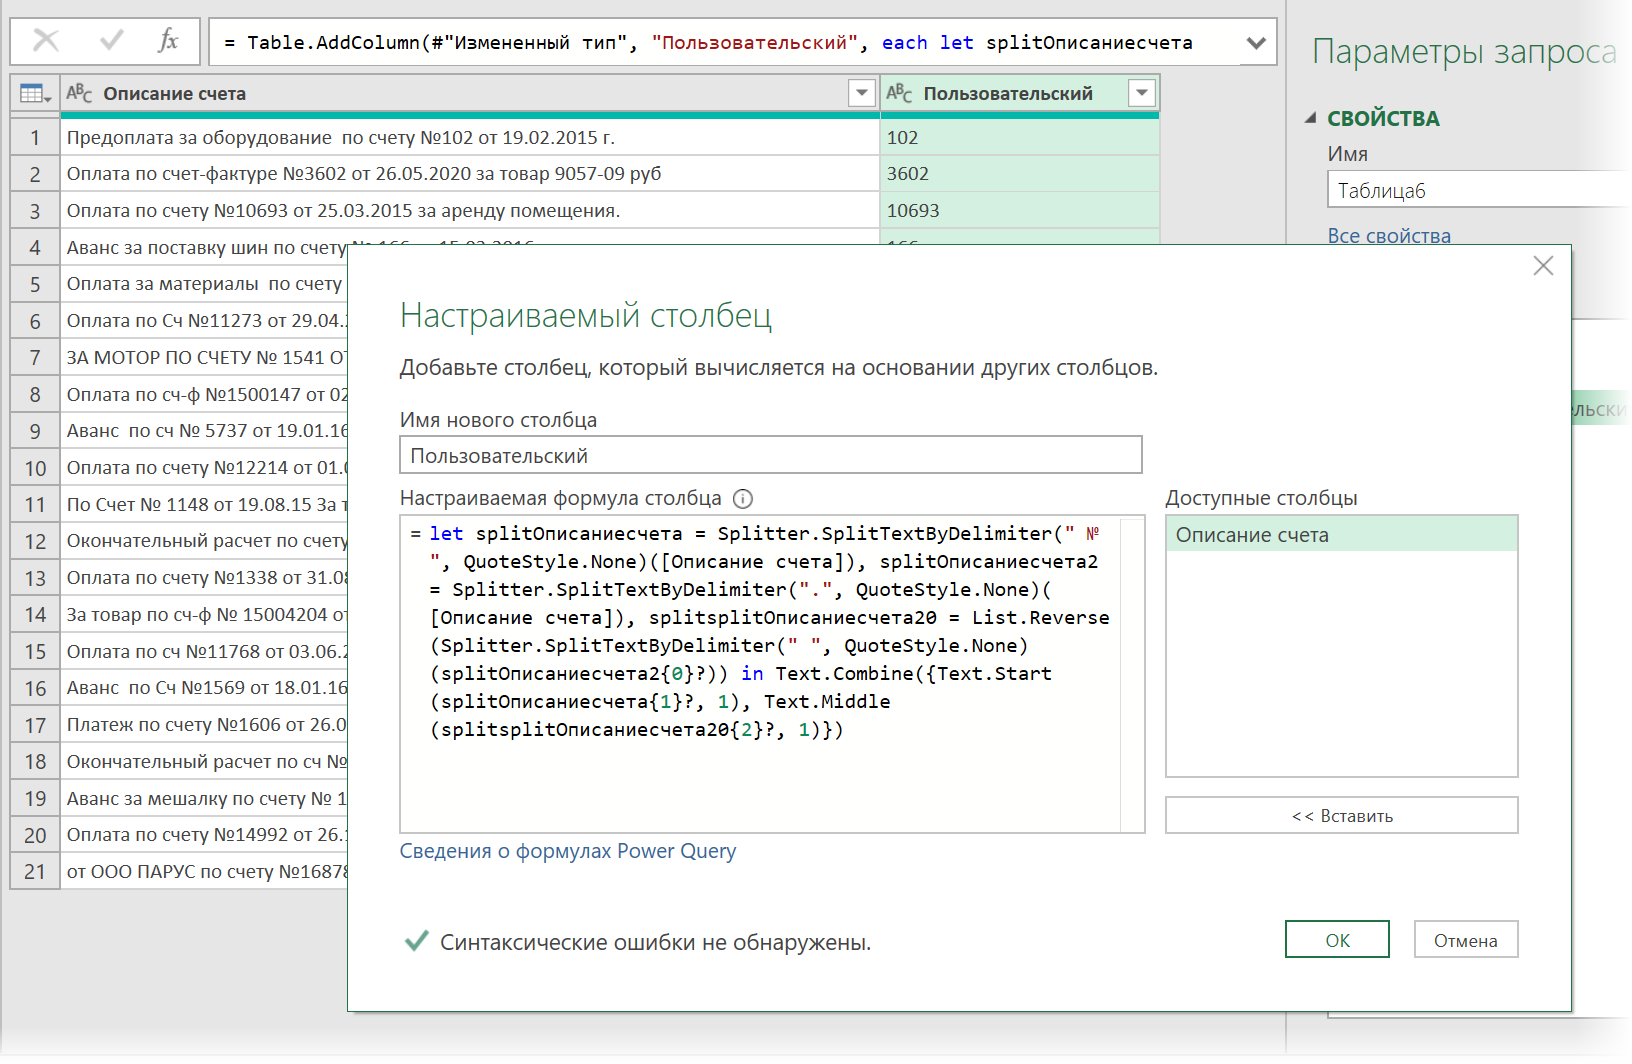Click ABC type icon of Описание счета

tap(79, 93)
